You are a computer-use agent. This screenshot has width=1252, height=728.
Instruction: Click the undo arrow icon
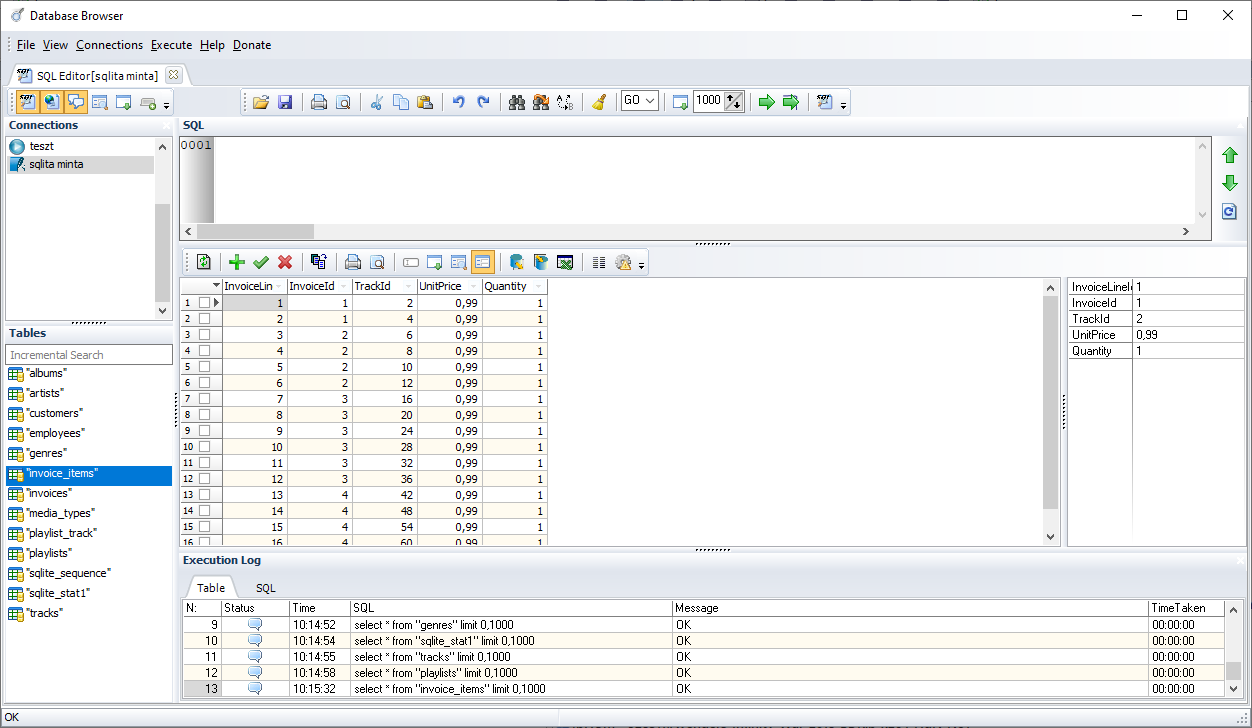click(459, 102)
